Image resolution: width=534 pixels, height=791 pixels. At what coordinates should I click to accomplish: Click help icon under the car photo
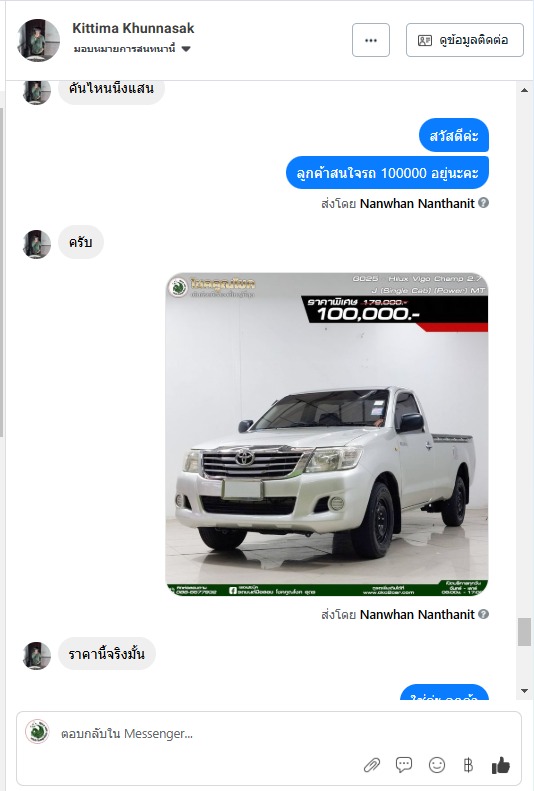(483, 614)
